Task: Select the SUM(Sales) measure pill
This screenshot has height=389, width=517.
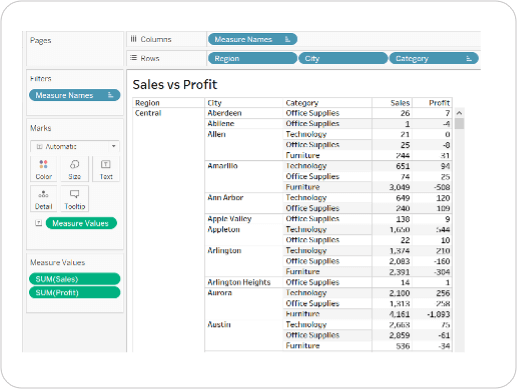Action: [75, 279]
